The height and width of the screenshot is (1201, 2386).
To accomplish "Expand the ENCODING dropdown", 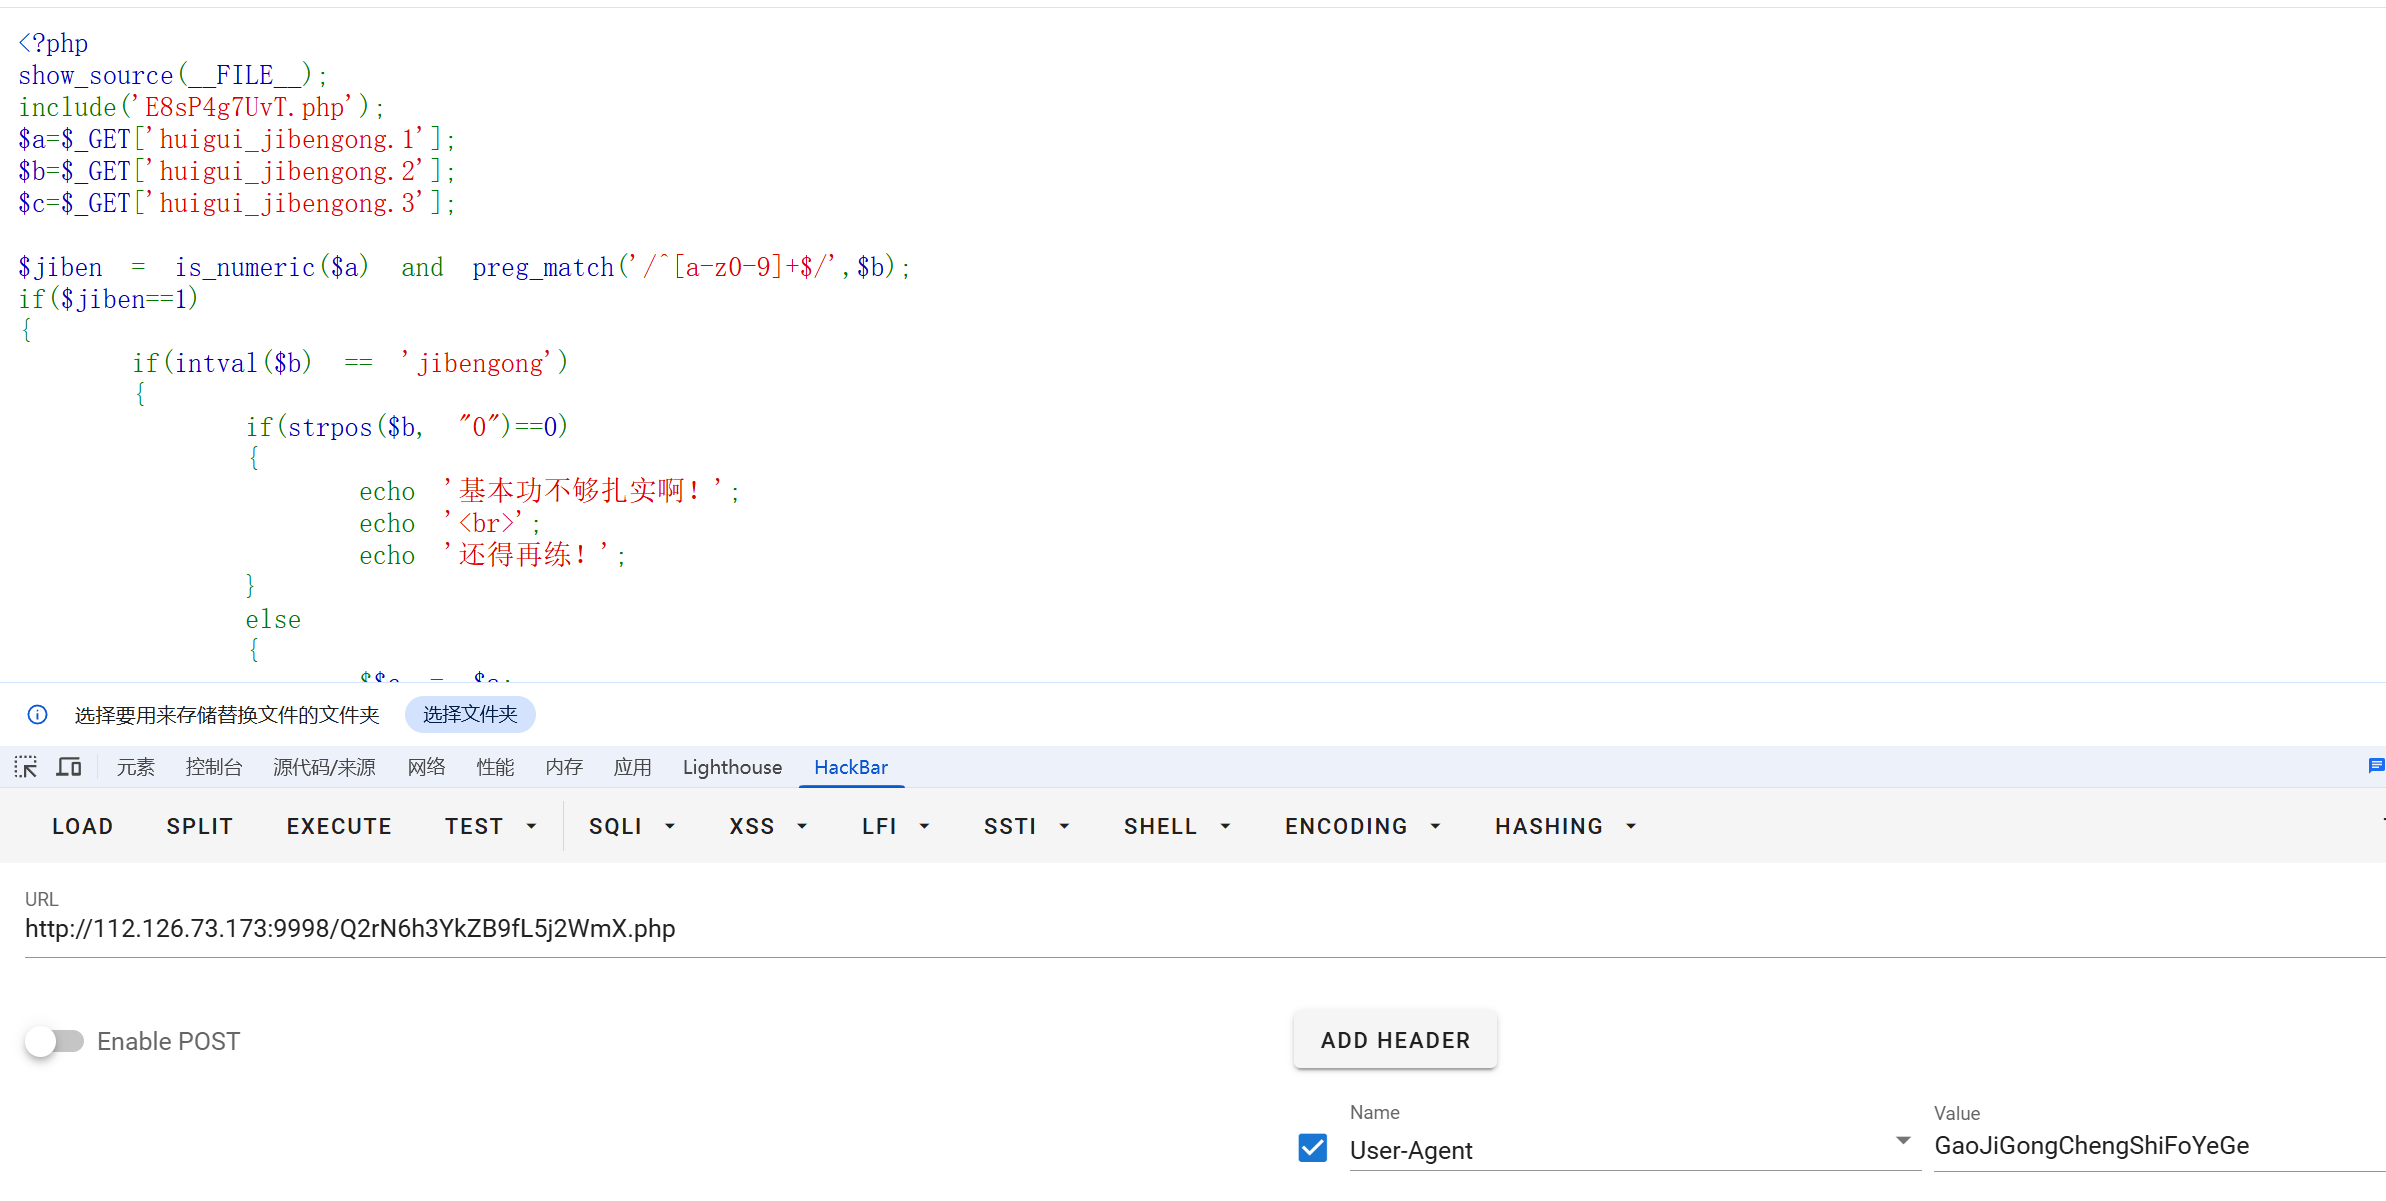I will point(1363,826).
